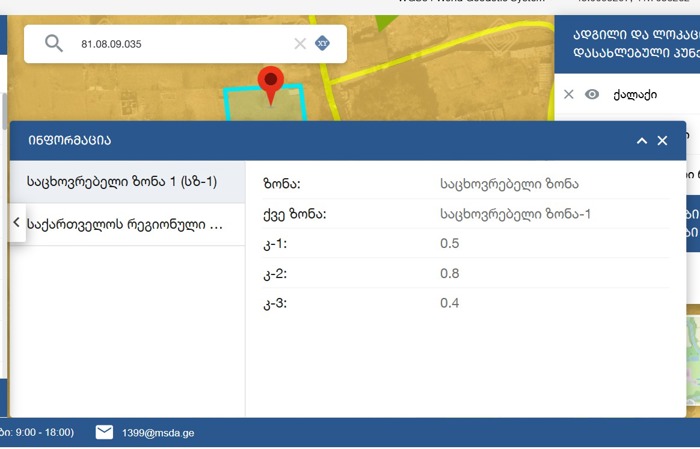Clear the search field with the X icon
The height and width of the screenshot is (449, 700).
tap(300, 44)
